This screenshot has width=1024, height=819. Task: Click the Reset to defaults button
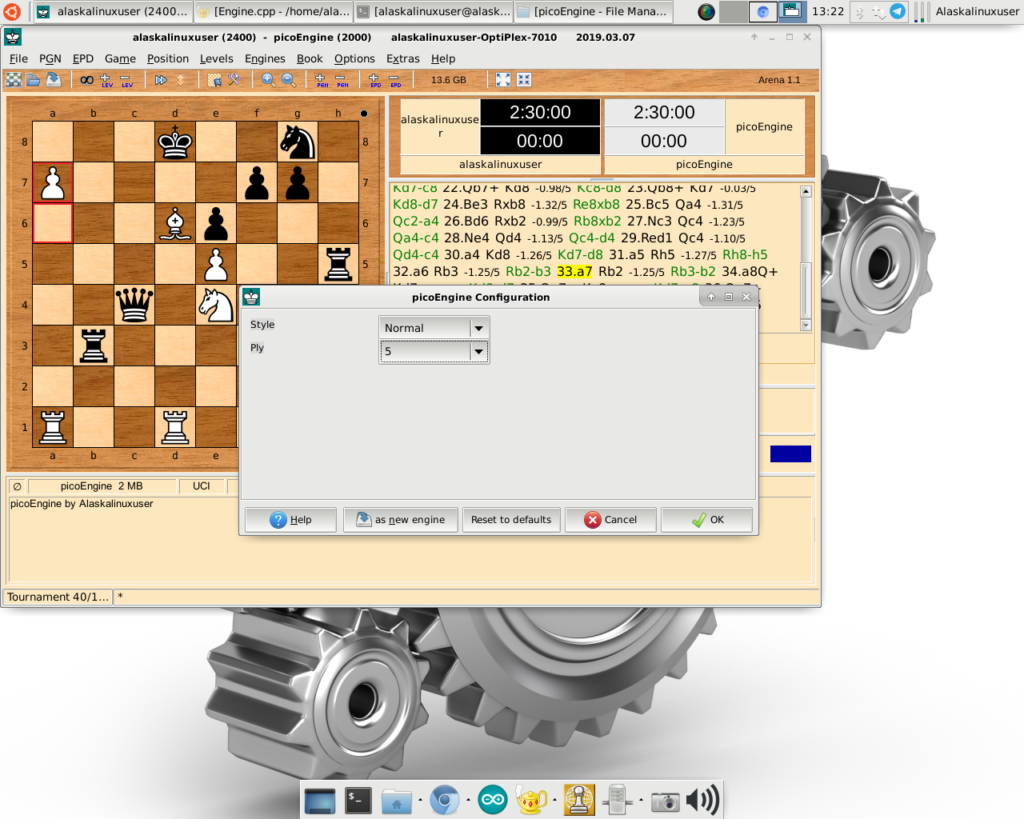[511, 520]
